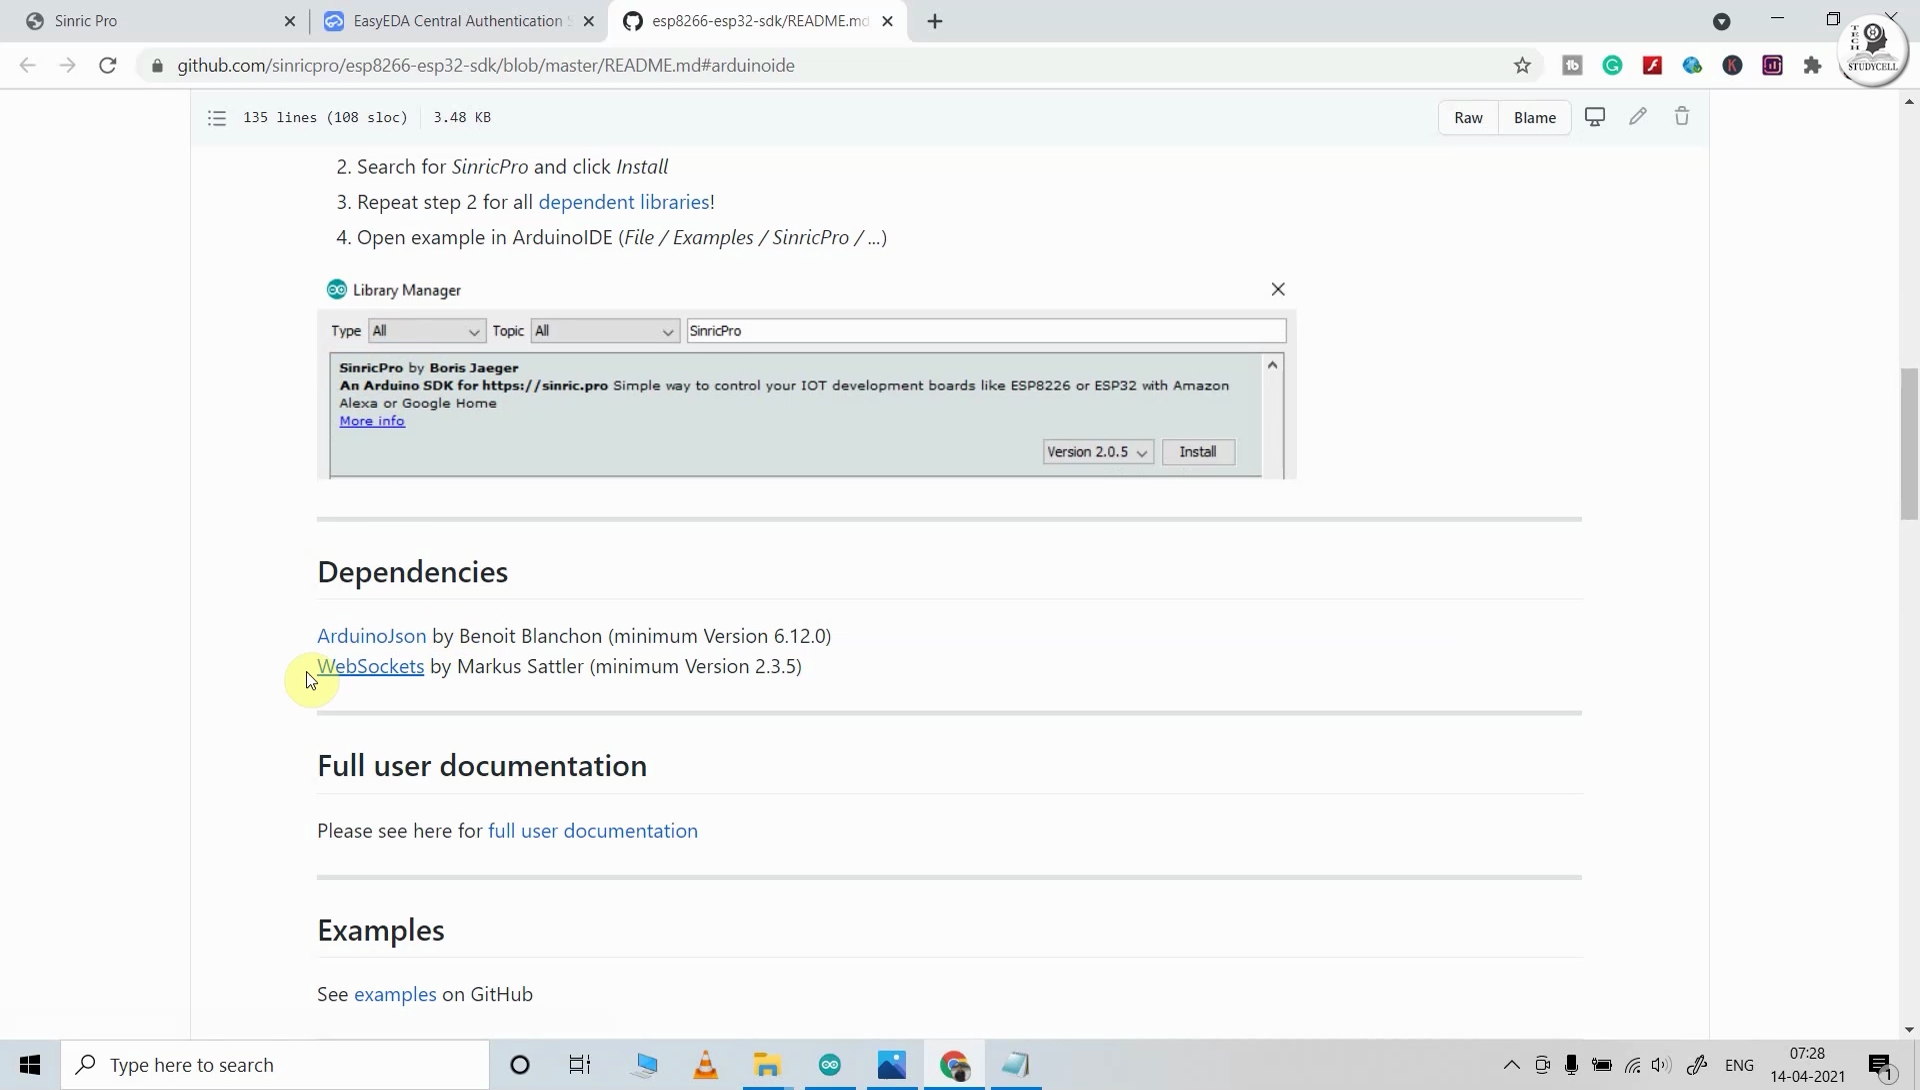Click the Raw button
Viewport: 1920px width, 1090px height.
[1468, 118]
